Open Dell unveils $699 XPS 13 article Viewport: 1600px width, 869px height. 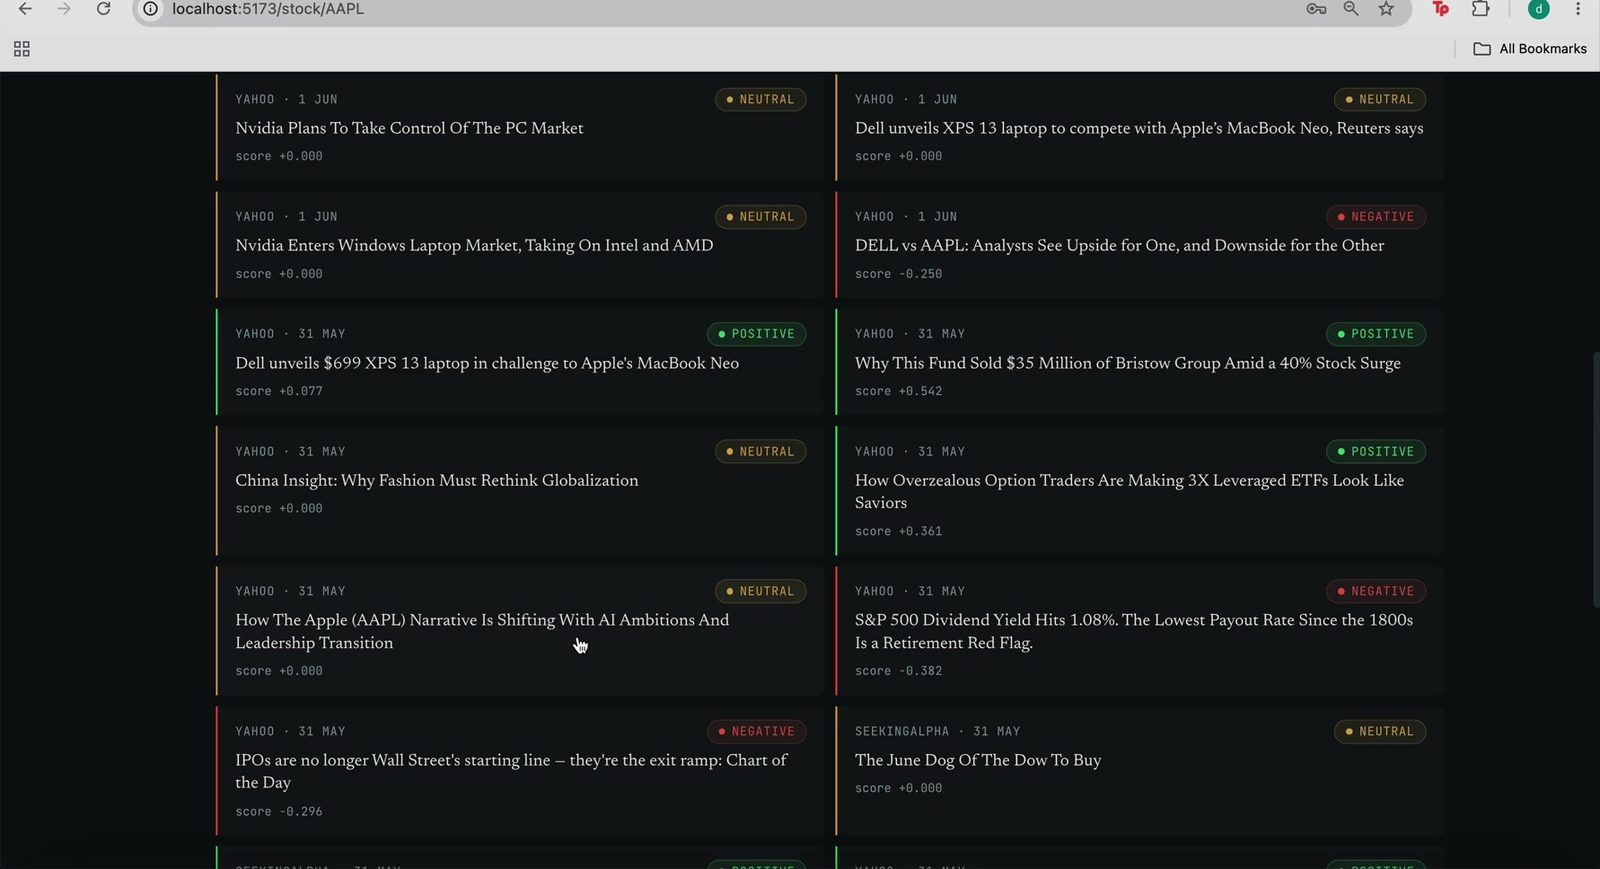click(487, 363)
